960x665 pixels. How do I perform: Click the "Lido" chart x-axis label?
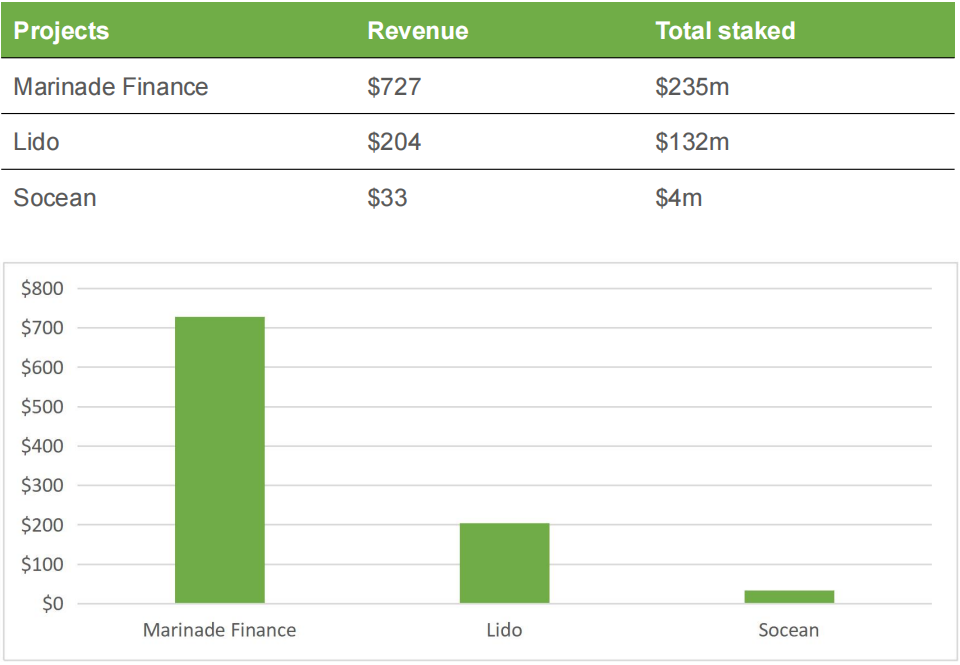tap(504, 630)
